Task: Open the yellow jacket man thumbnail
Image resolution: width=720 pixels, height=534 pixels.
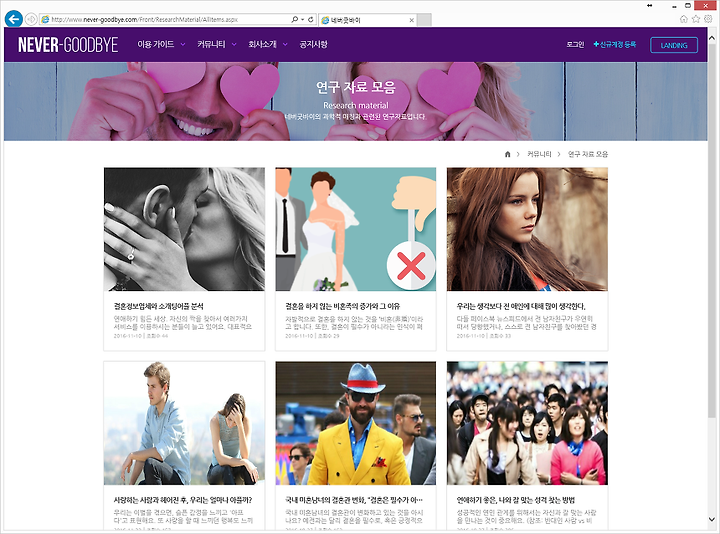Action: (x=355, y=423)
